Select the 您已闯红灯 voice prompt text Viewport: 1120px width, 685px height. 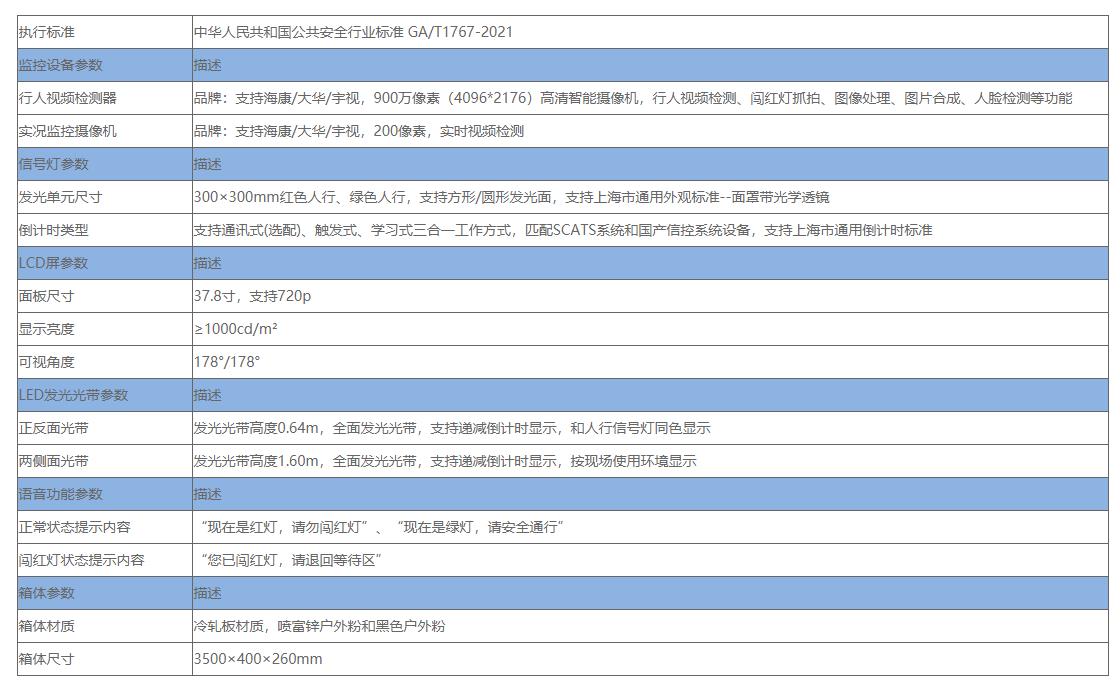(290, 560)
